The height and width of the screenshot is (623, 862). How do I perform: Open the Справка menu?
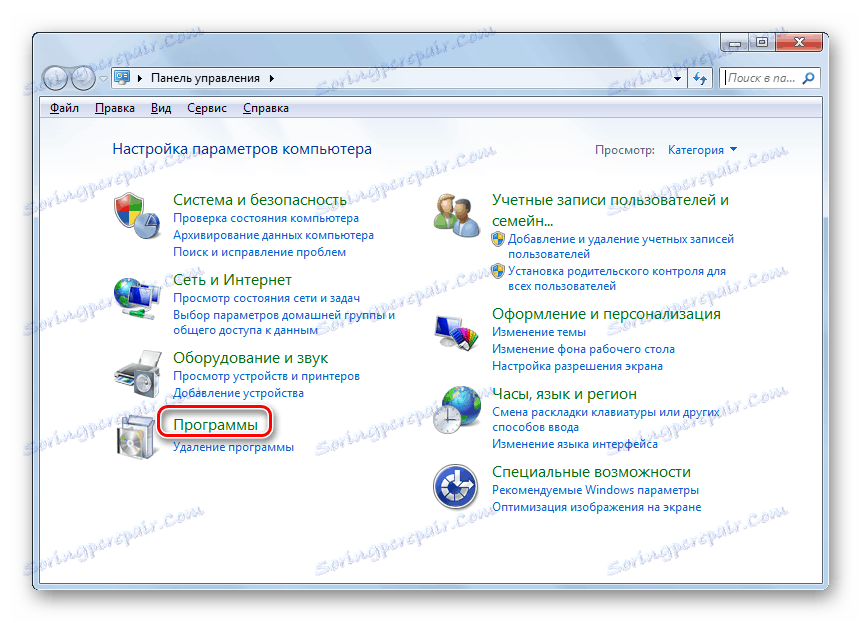[266, 108]
